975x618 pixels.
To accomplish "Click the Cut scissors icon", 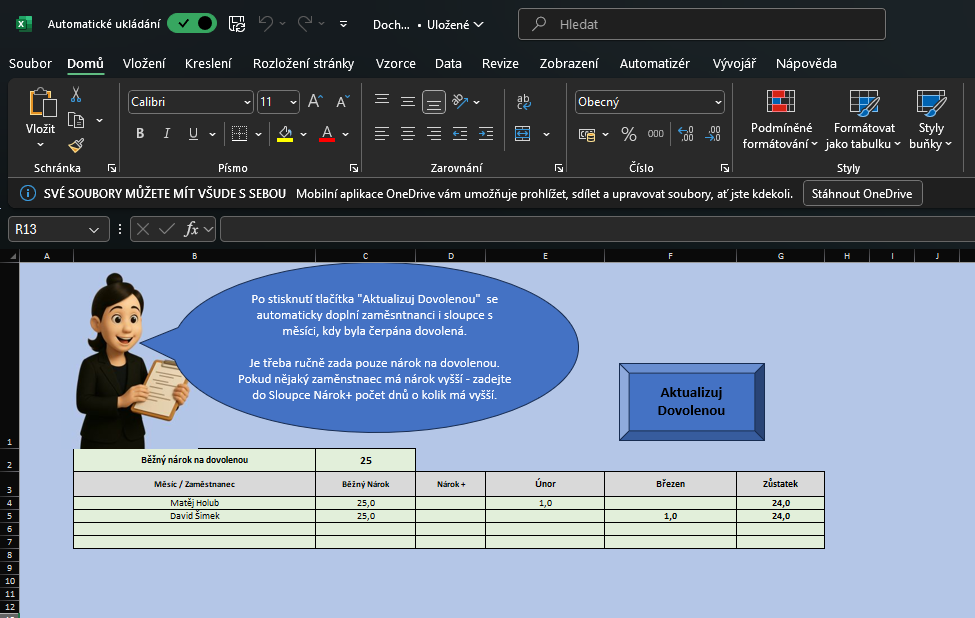I will click(x=76, y=95).
